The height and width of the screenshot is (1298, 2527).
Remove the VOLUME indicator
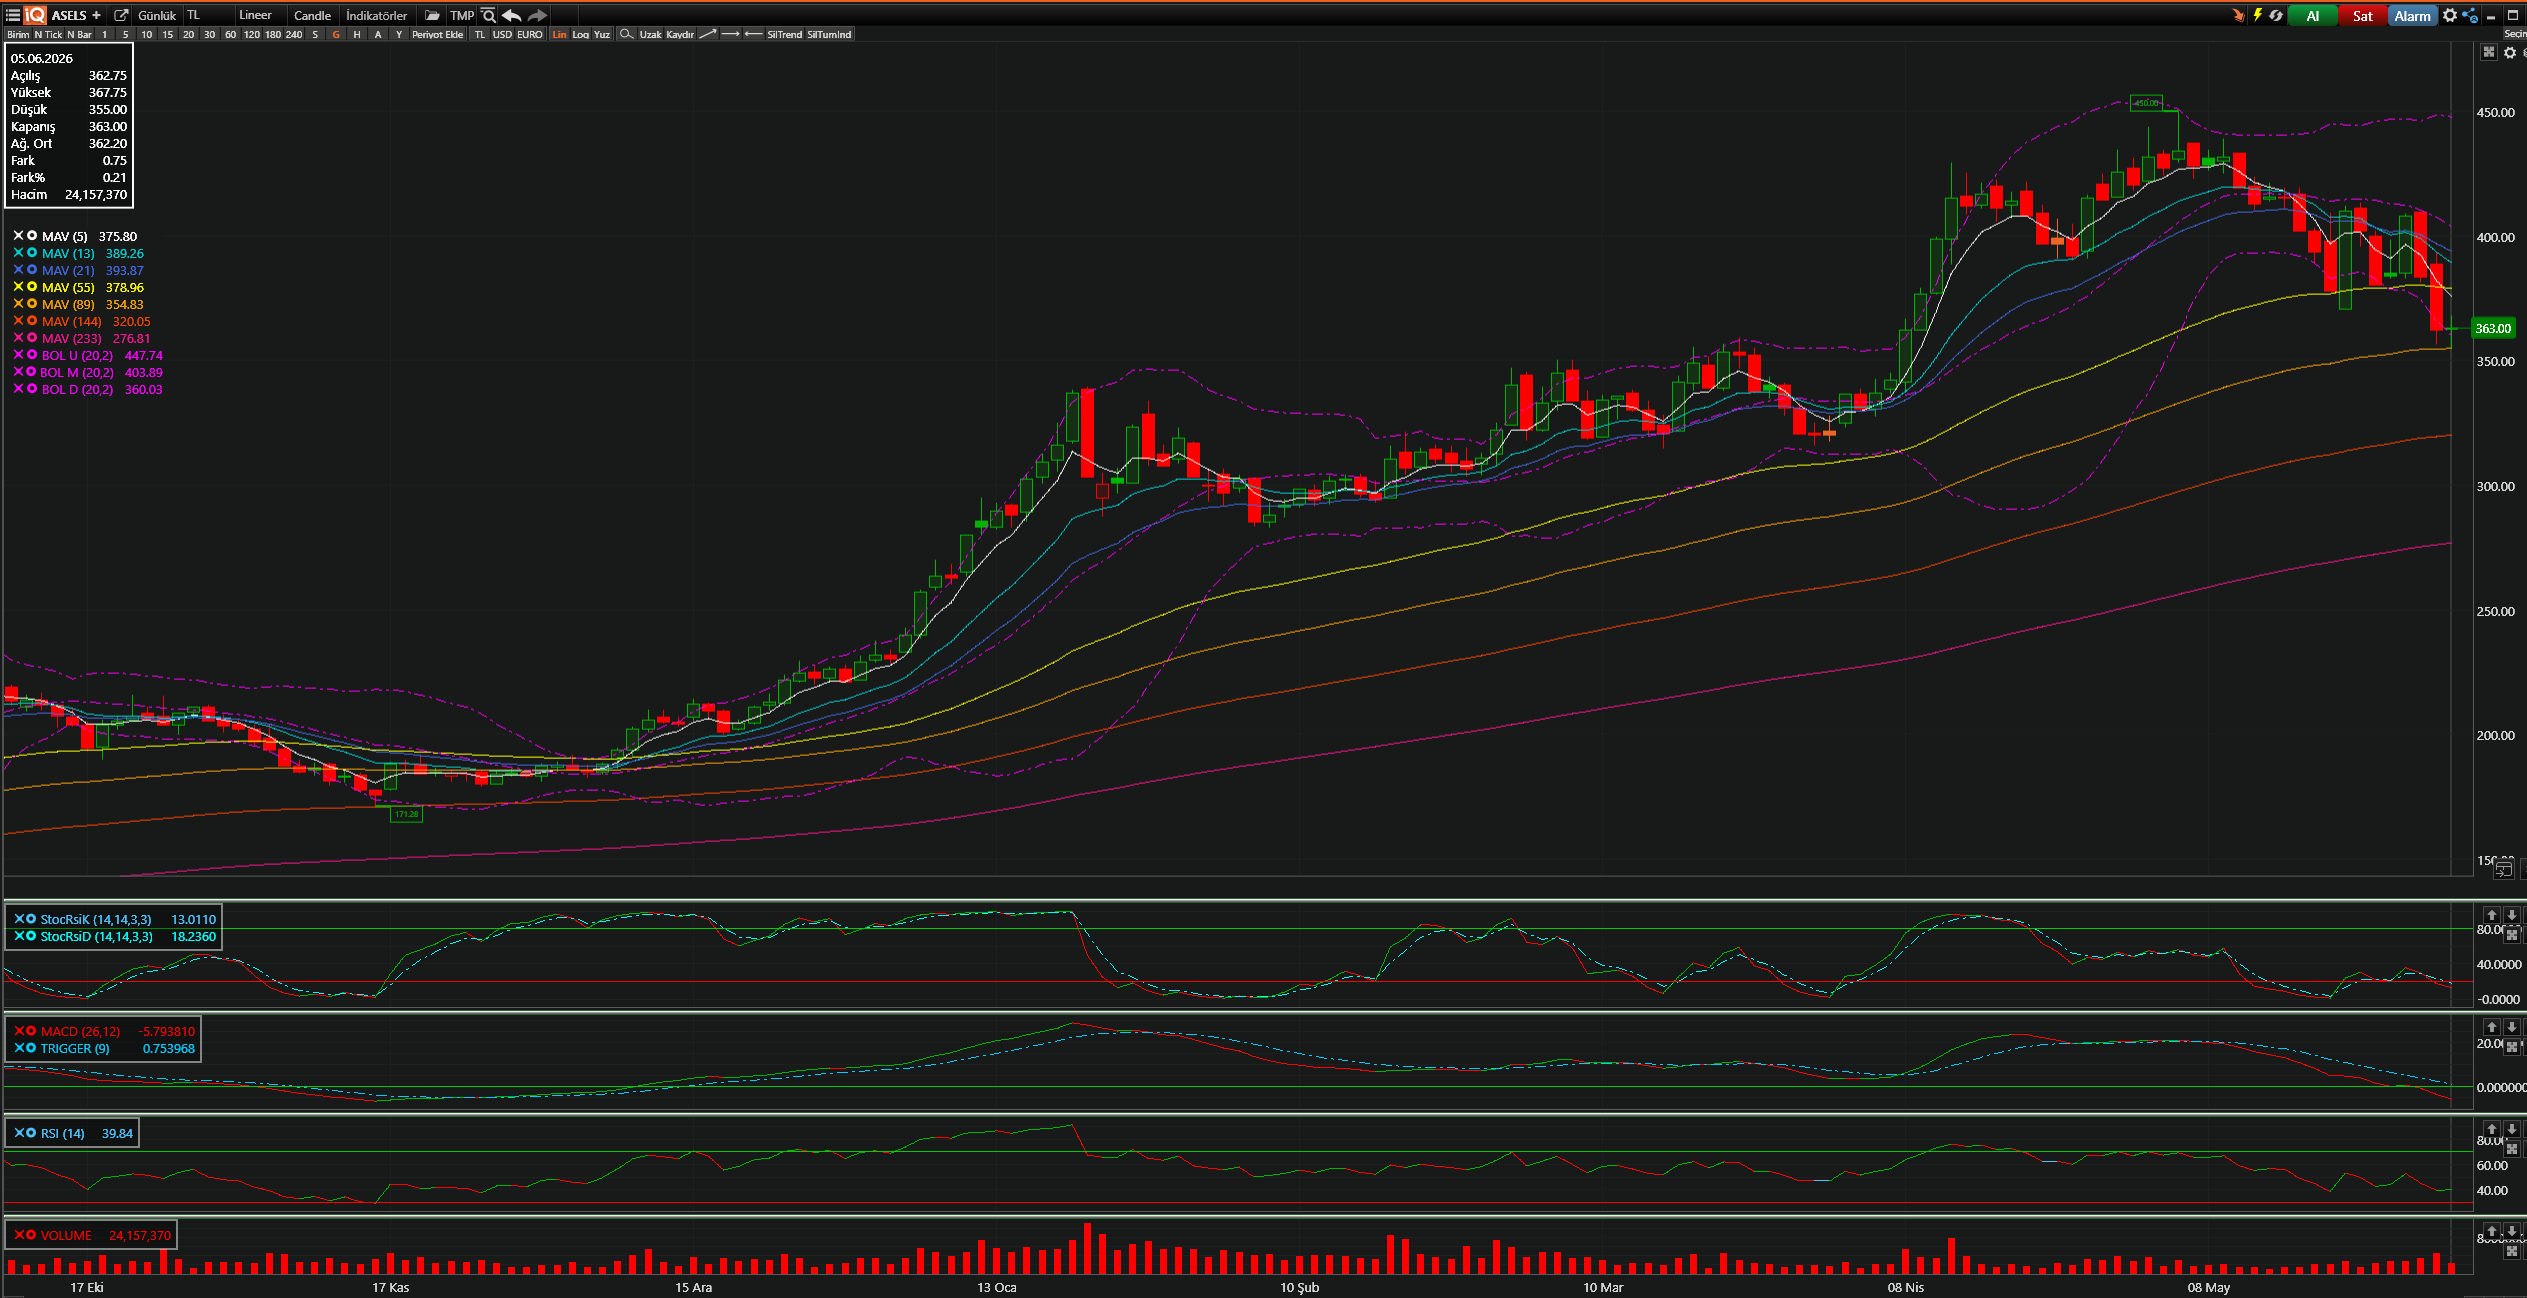pos(19,1235)
